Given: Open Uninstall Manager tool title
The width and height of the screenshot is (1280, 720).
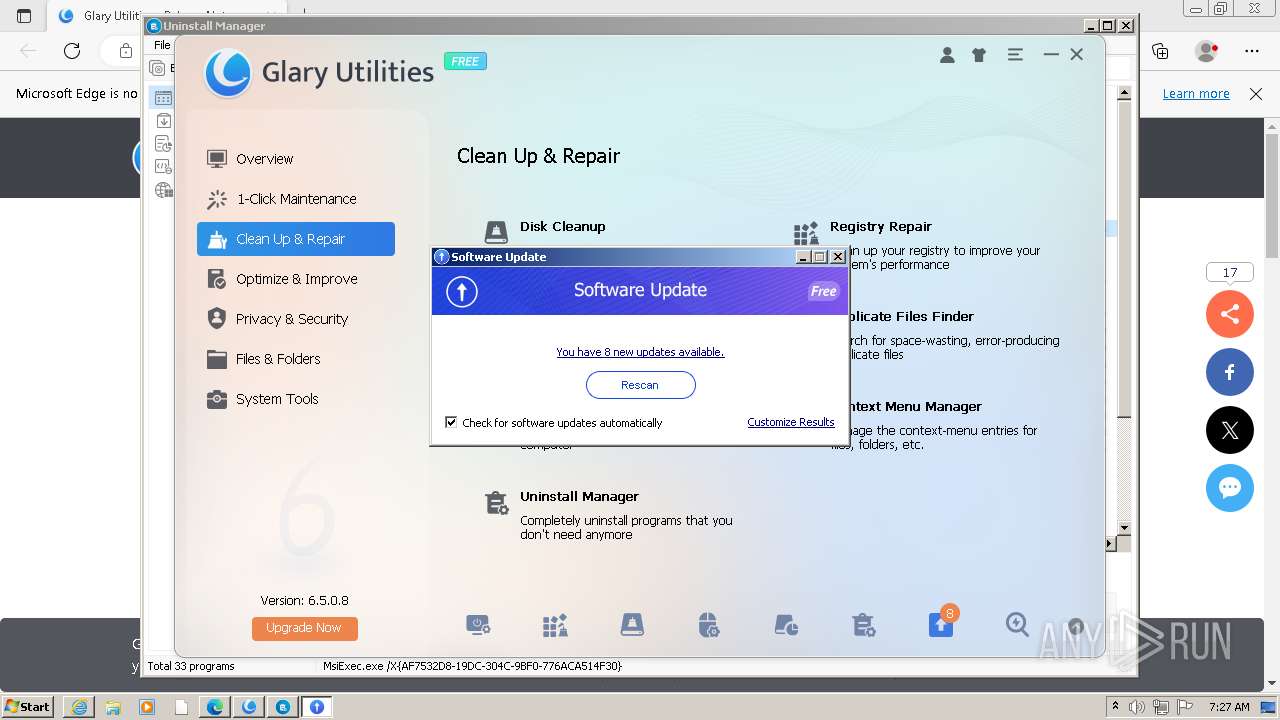Looking at the screenshot, I should (x=579, y=497).
